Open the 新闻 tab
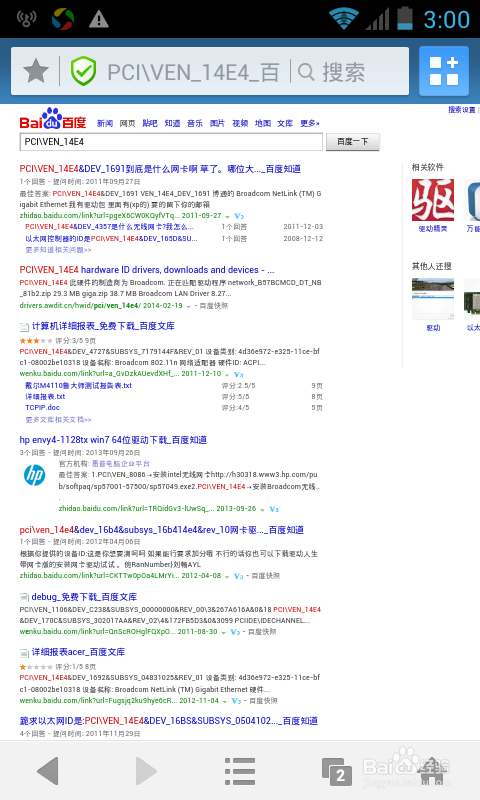Screen dimensions: 480x800 (105, 123)
